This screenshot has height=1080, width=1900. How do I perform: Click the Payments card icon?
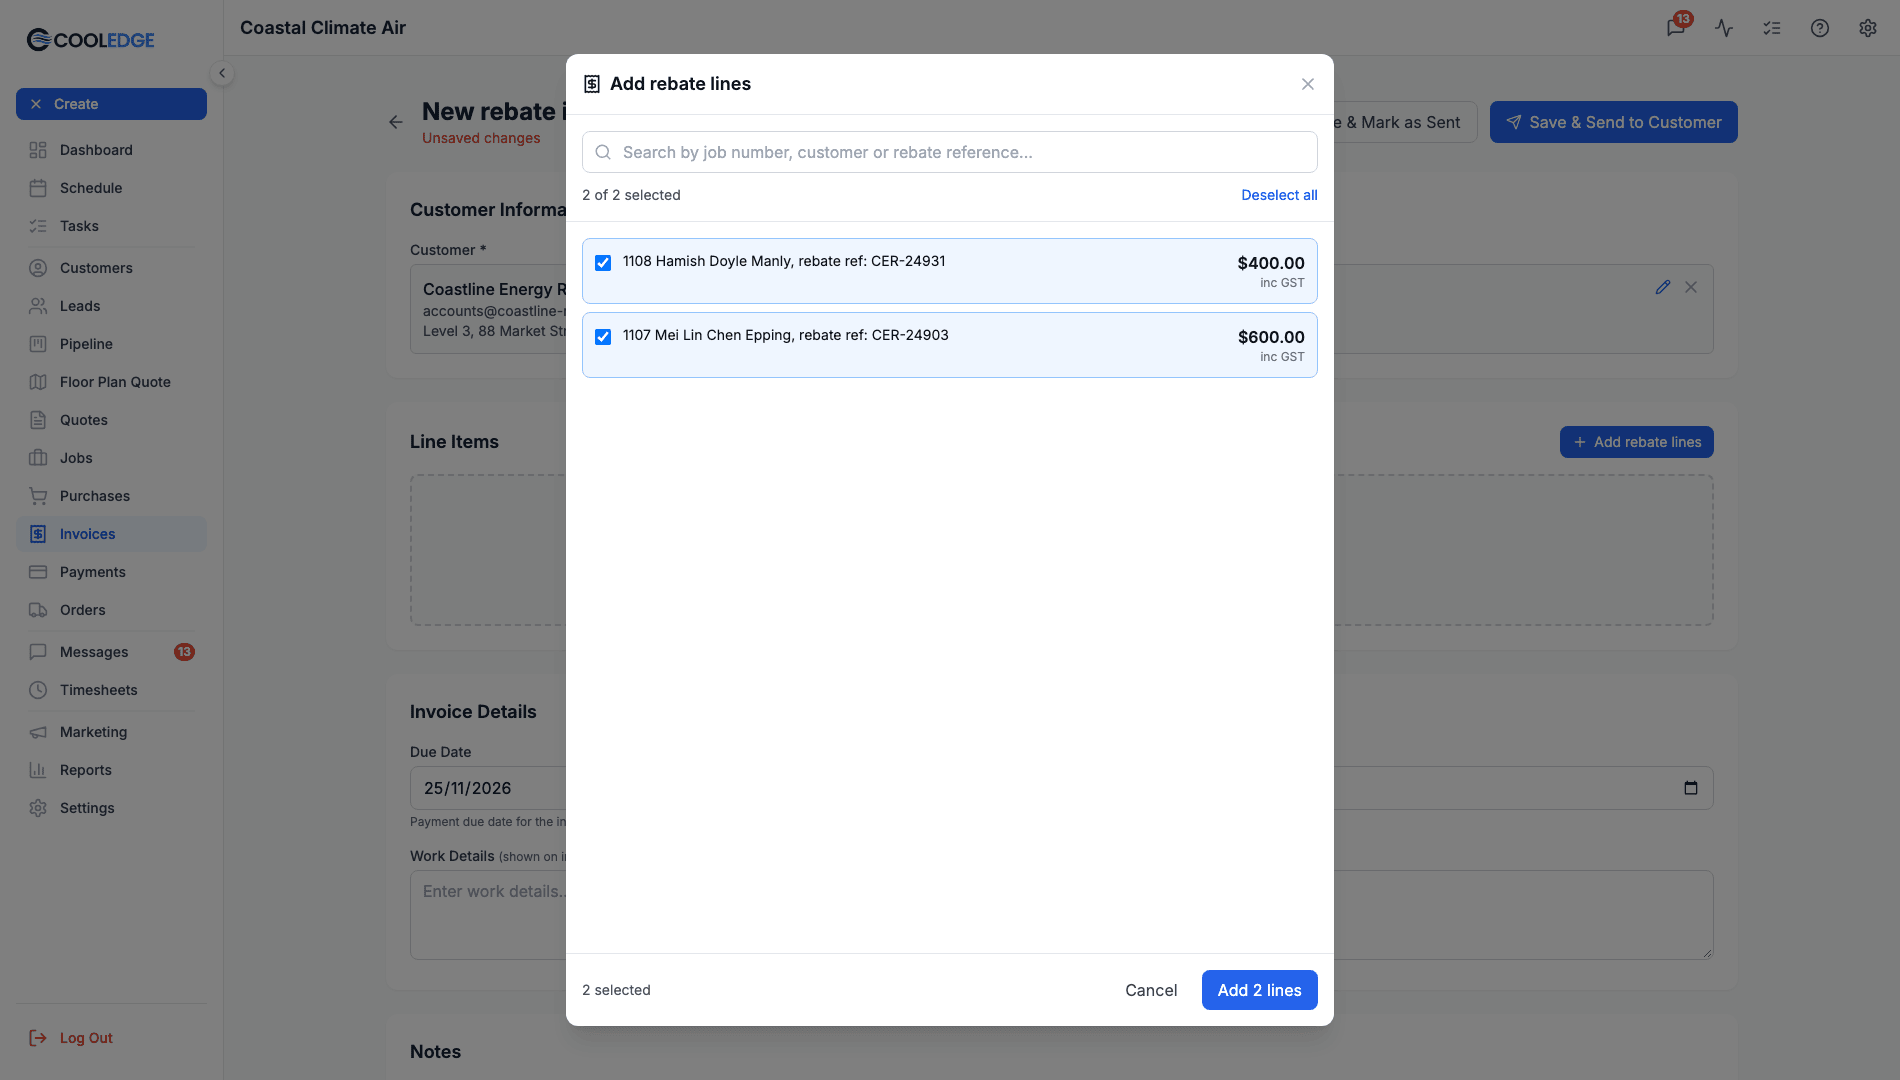coord(38,572)
